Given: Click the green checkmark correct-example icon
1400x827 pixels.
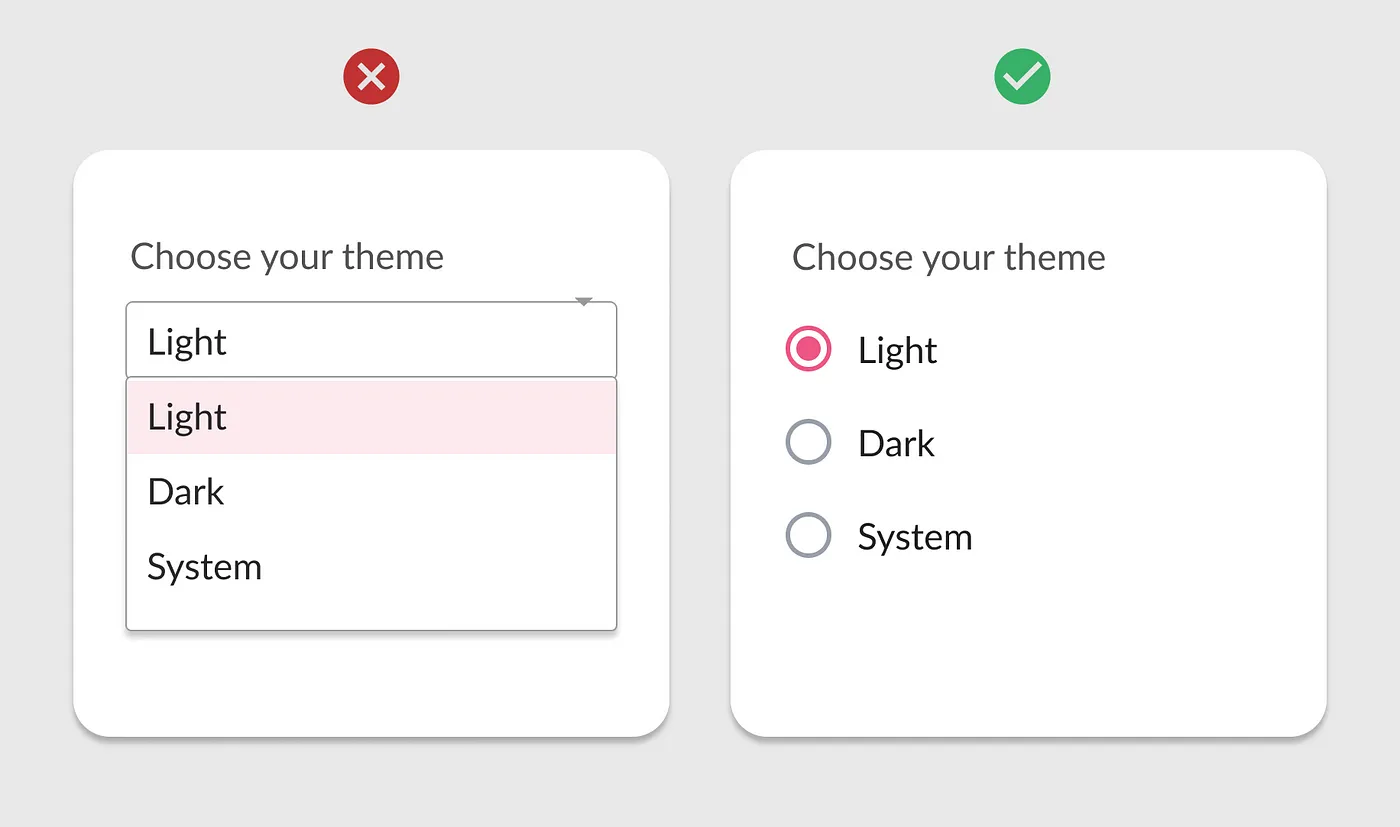Looking at the screenshot, I should (1022, 77).
